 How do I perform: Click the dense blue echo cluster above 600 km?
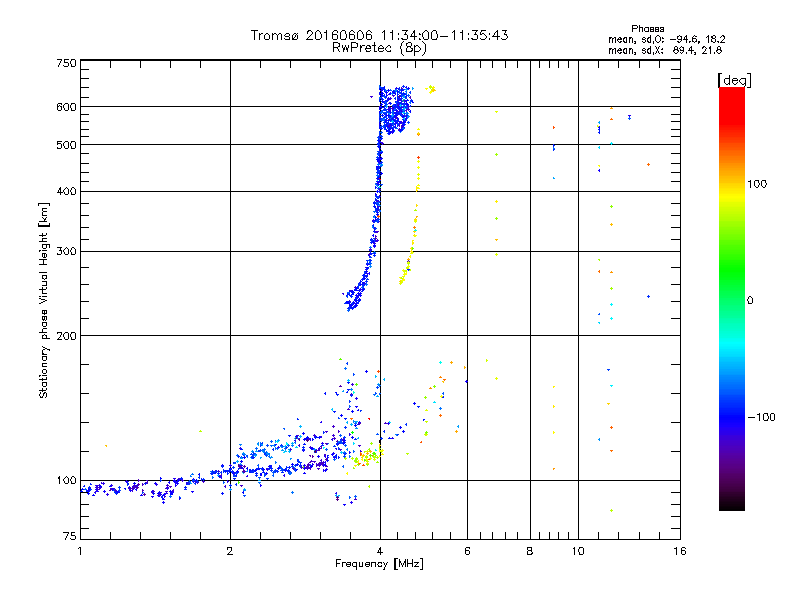tap(395, 110)
